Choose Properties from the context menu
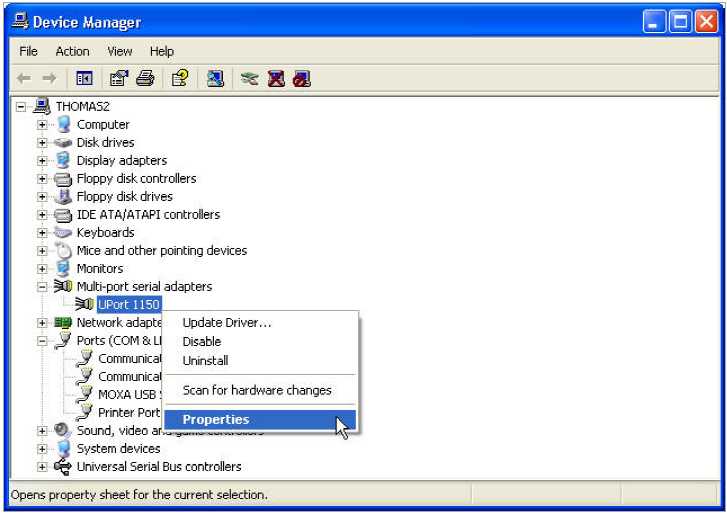 pos(216,420)
